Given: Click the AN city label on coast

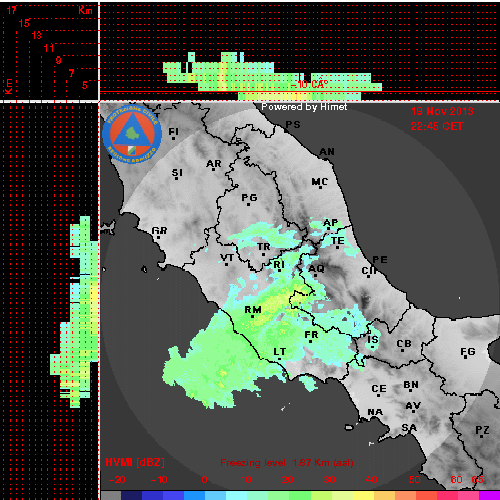Looking at the screenshot, I should 327,152.
